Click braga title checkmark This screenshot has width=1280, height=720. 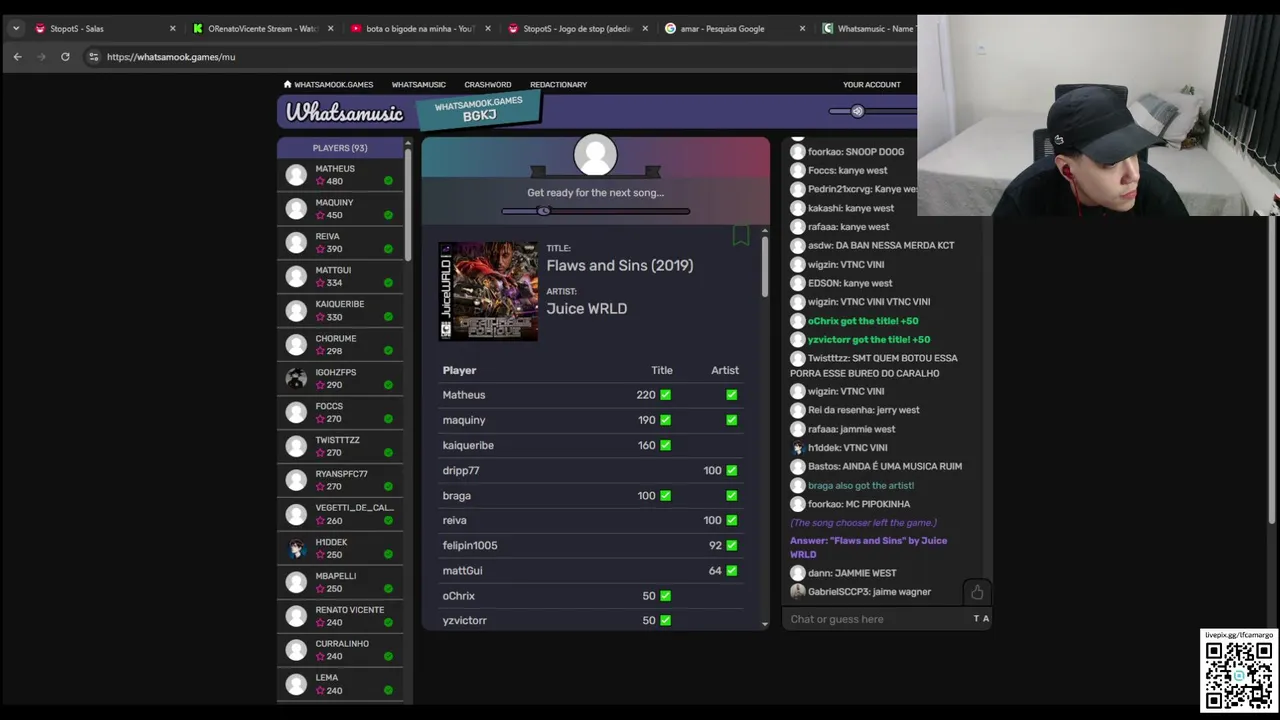point(665,496)
